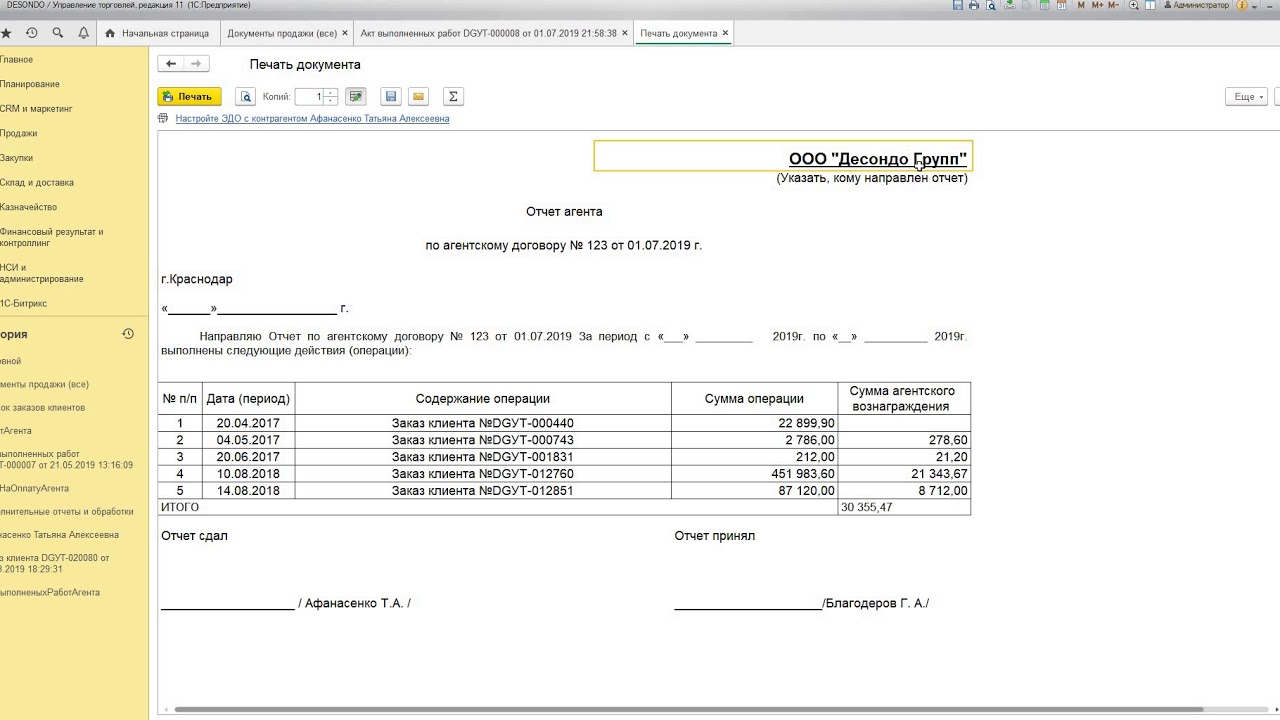Click Администратор user label
This screenshot has width=1280, height=720.
1196,5
